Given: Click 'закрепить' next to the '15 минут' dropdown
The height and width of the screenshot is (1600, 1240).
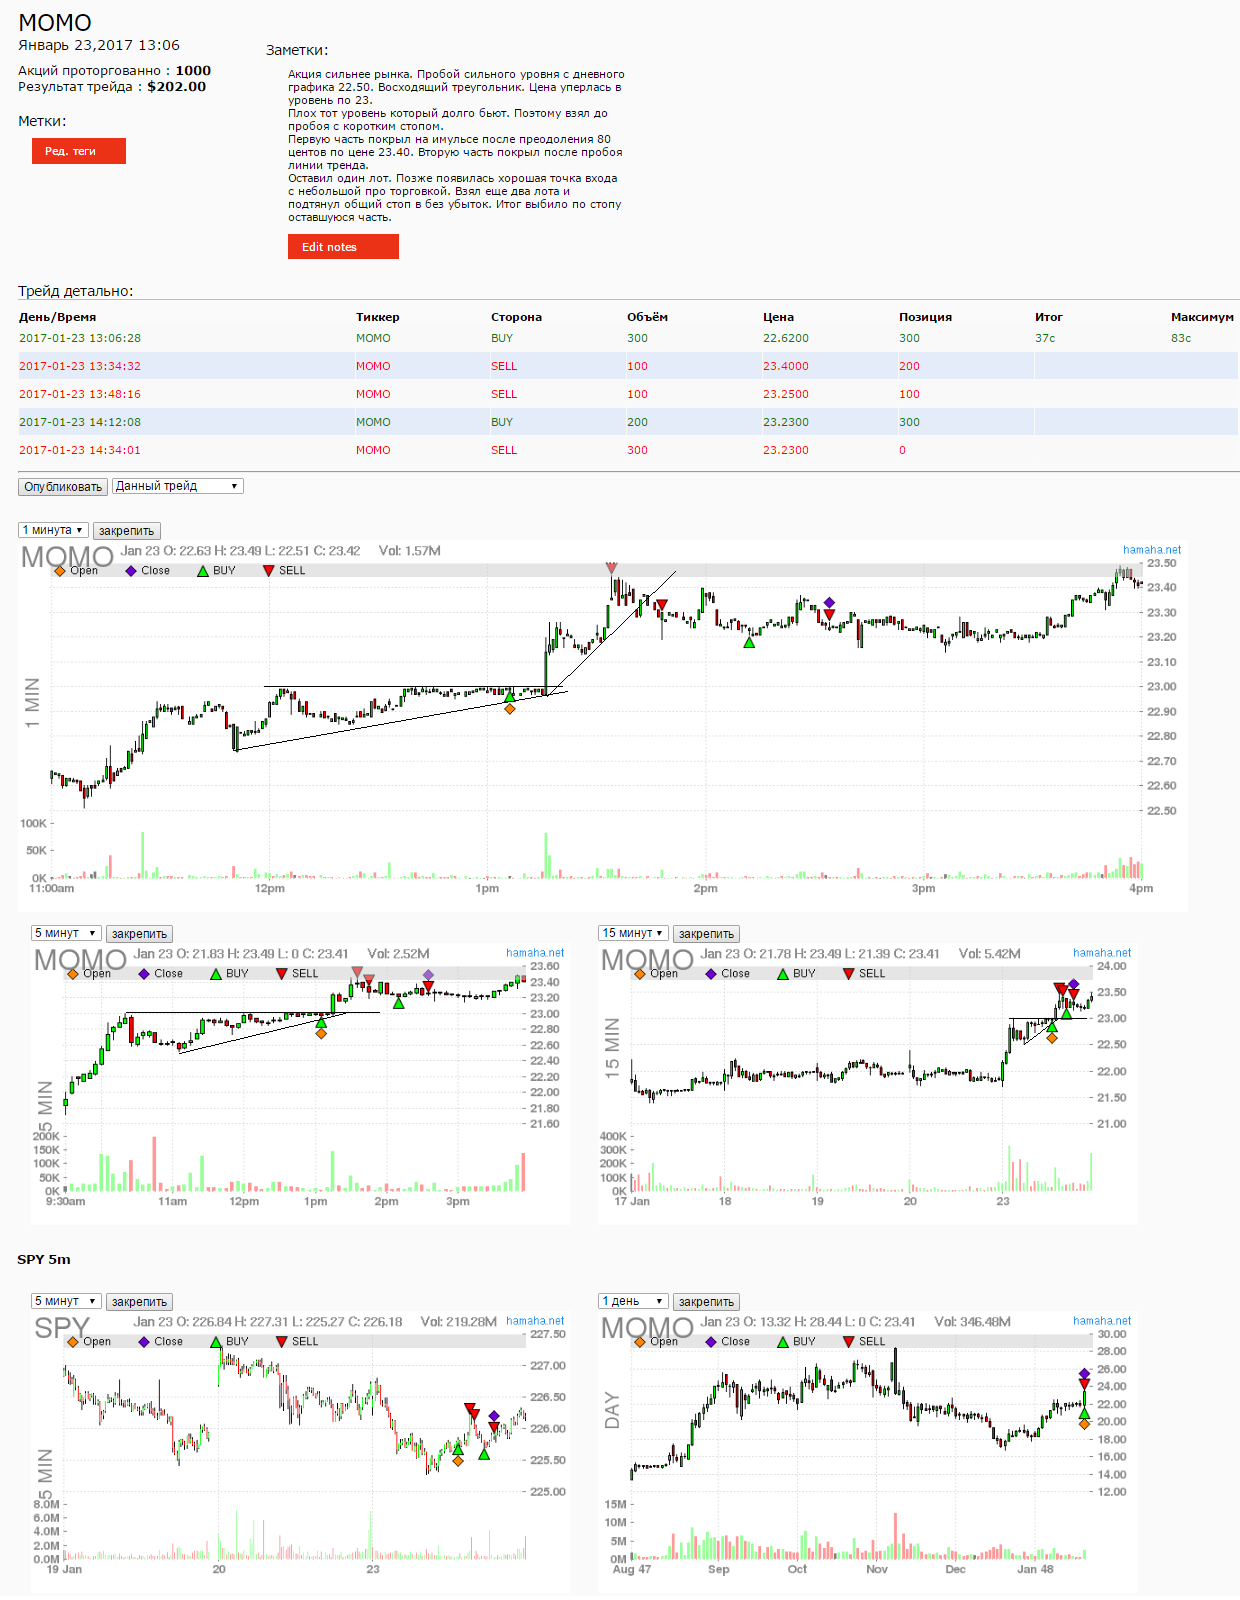Looking at the screenshot, I should [x=706, y=934].
